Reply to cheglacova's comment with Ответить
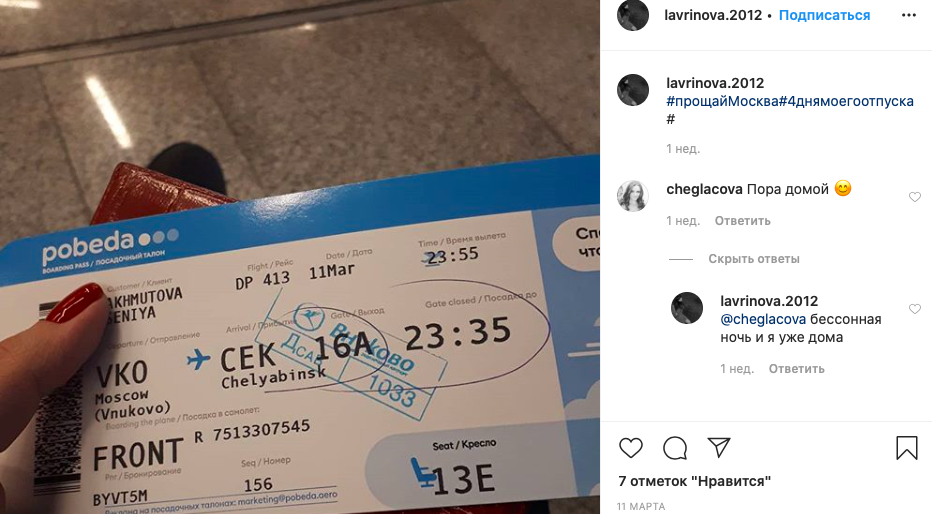This screenshot has height=514, width=932. click(742, 220)
